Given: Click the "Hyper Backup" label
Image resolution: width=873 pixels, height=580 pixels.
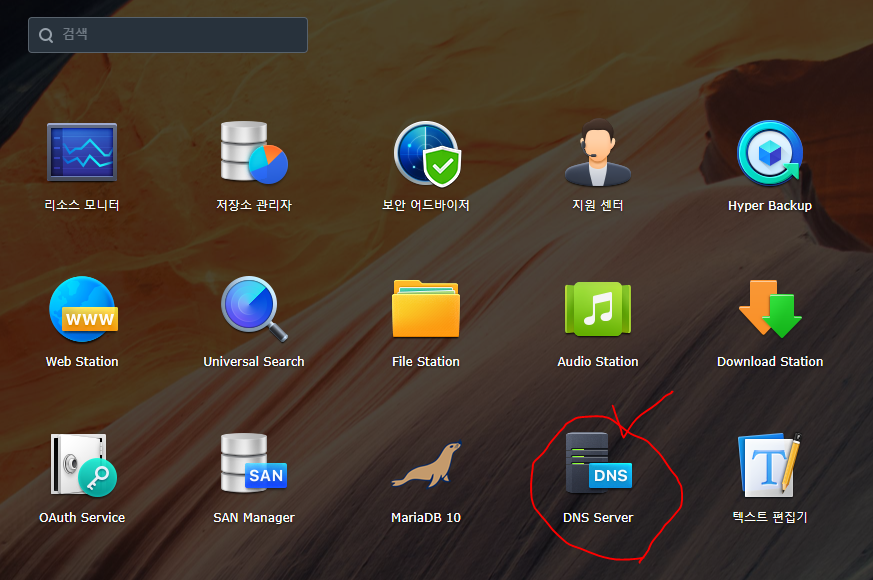Looking at the screenshot, I should pos(770,206).
